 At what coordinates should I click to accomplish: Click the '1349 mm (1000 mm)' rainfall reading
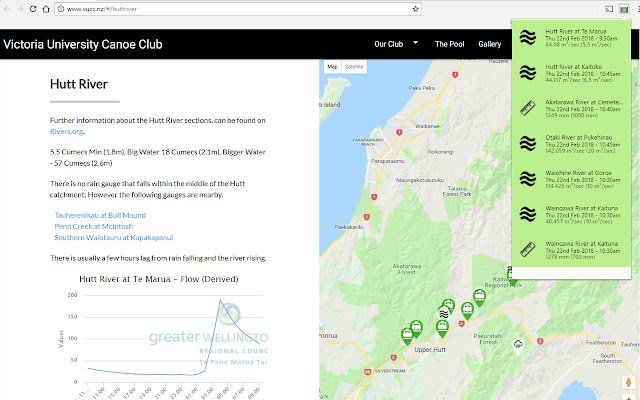[571, 116]
